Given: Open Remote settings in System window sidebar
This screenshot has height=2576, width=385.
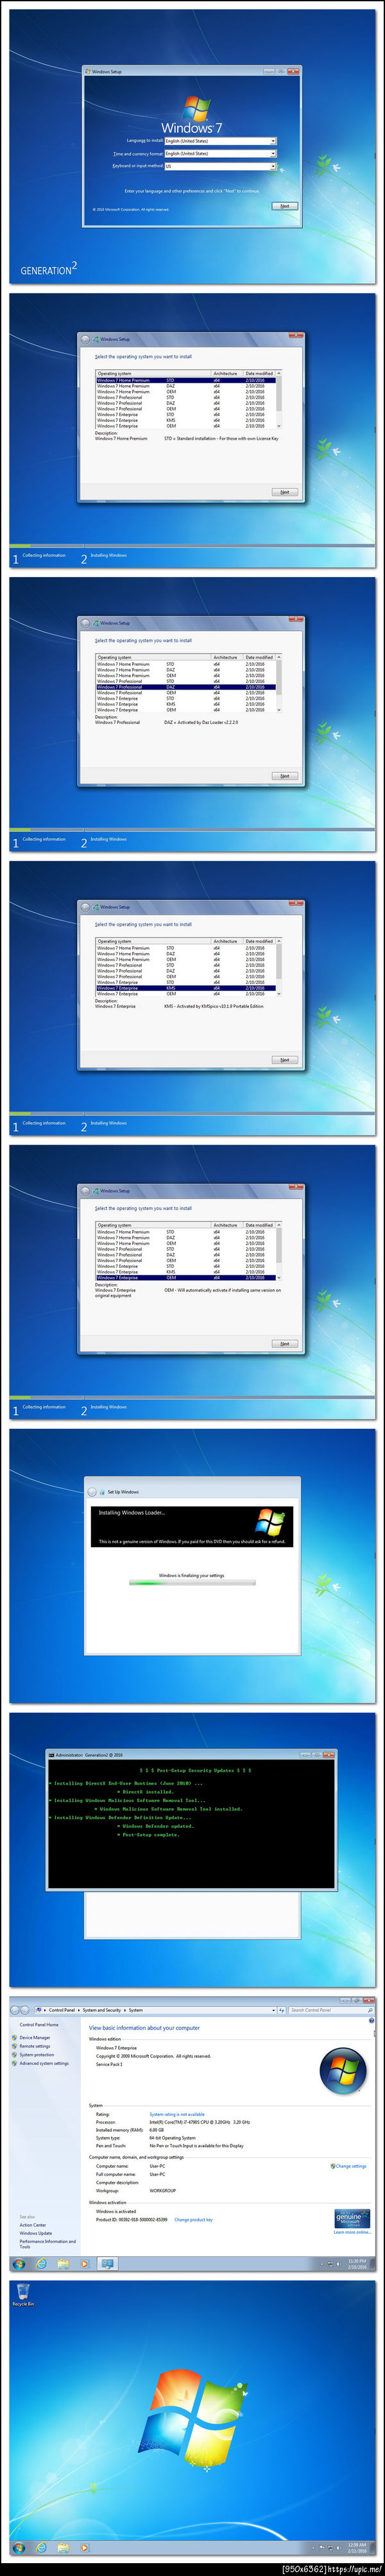Looking at the screenshot, I should (34, 2046).
